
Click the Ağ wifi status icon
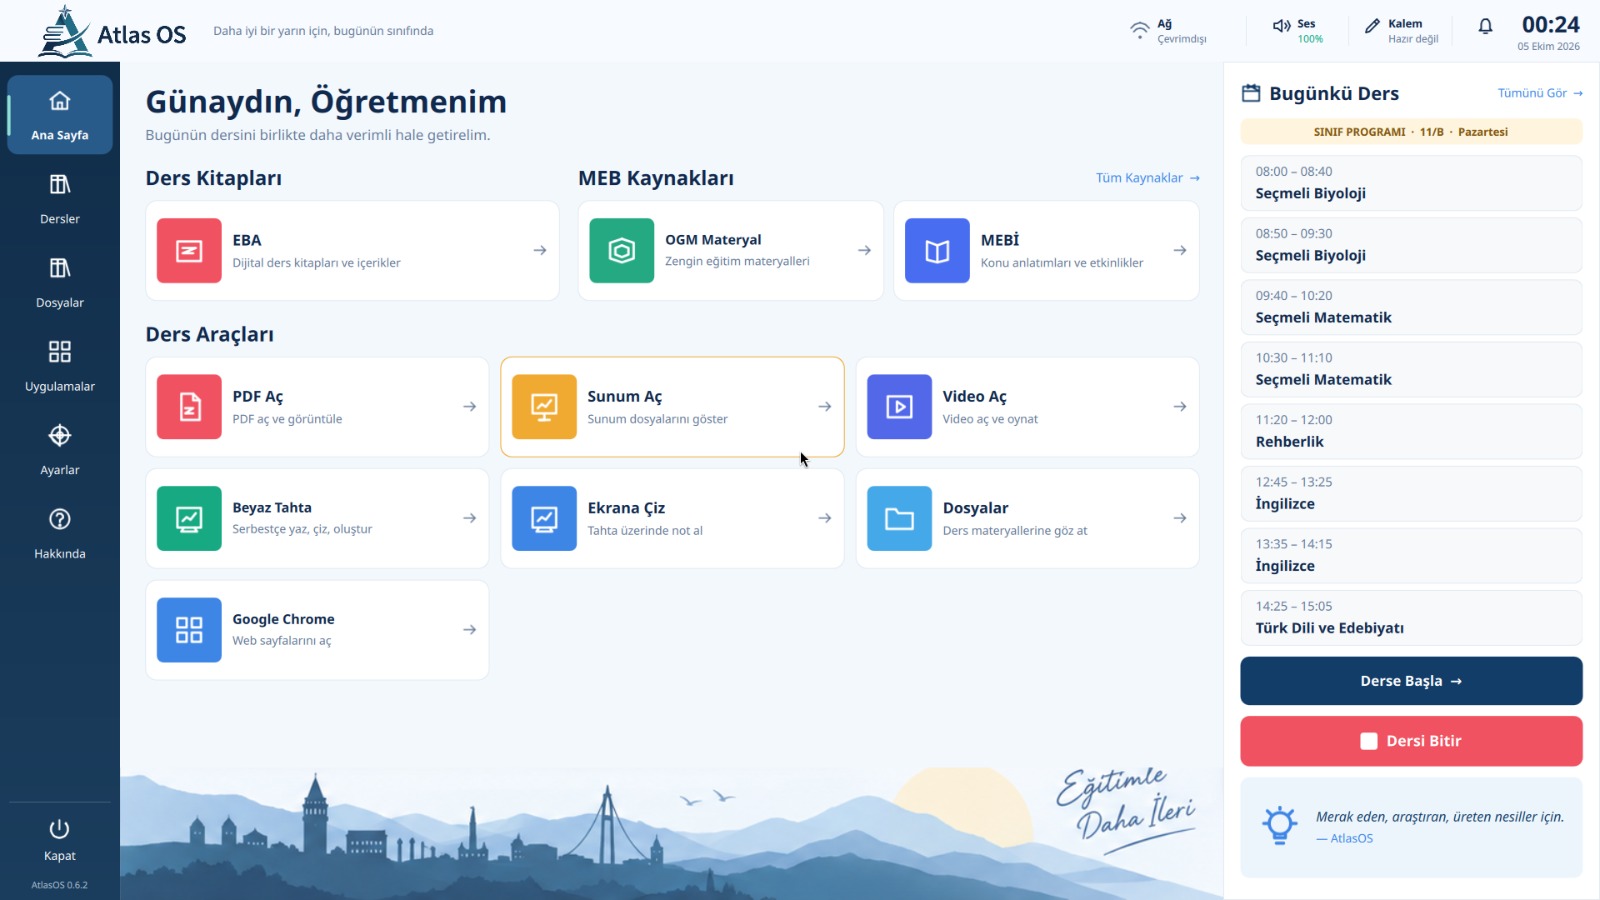coord(1139,30)
